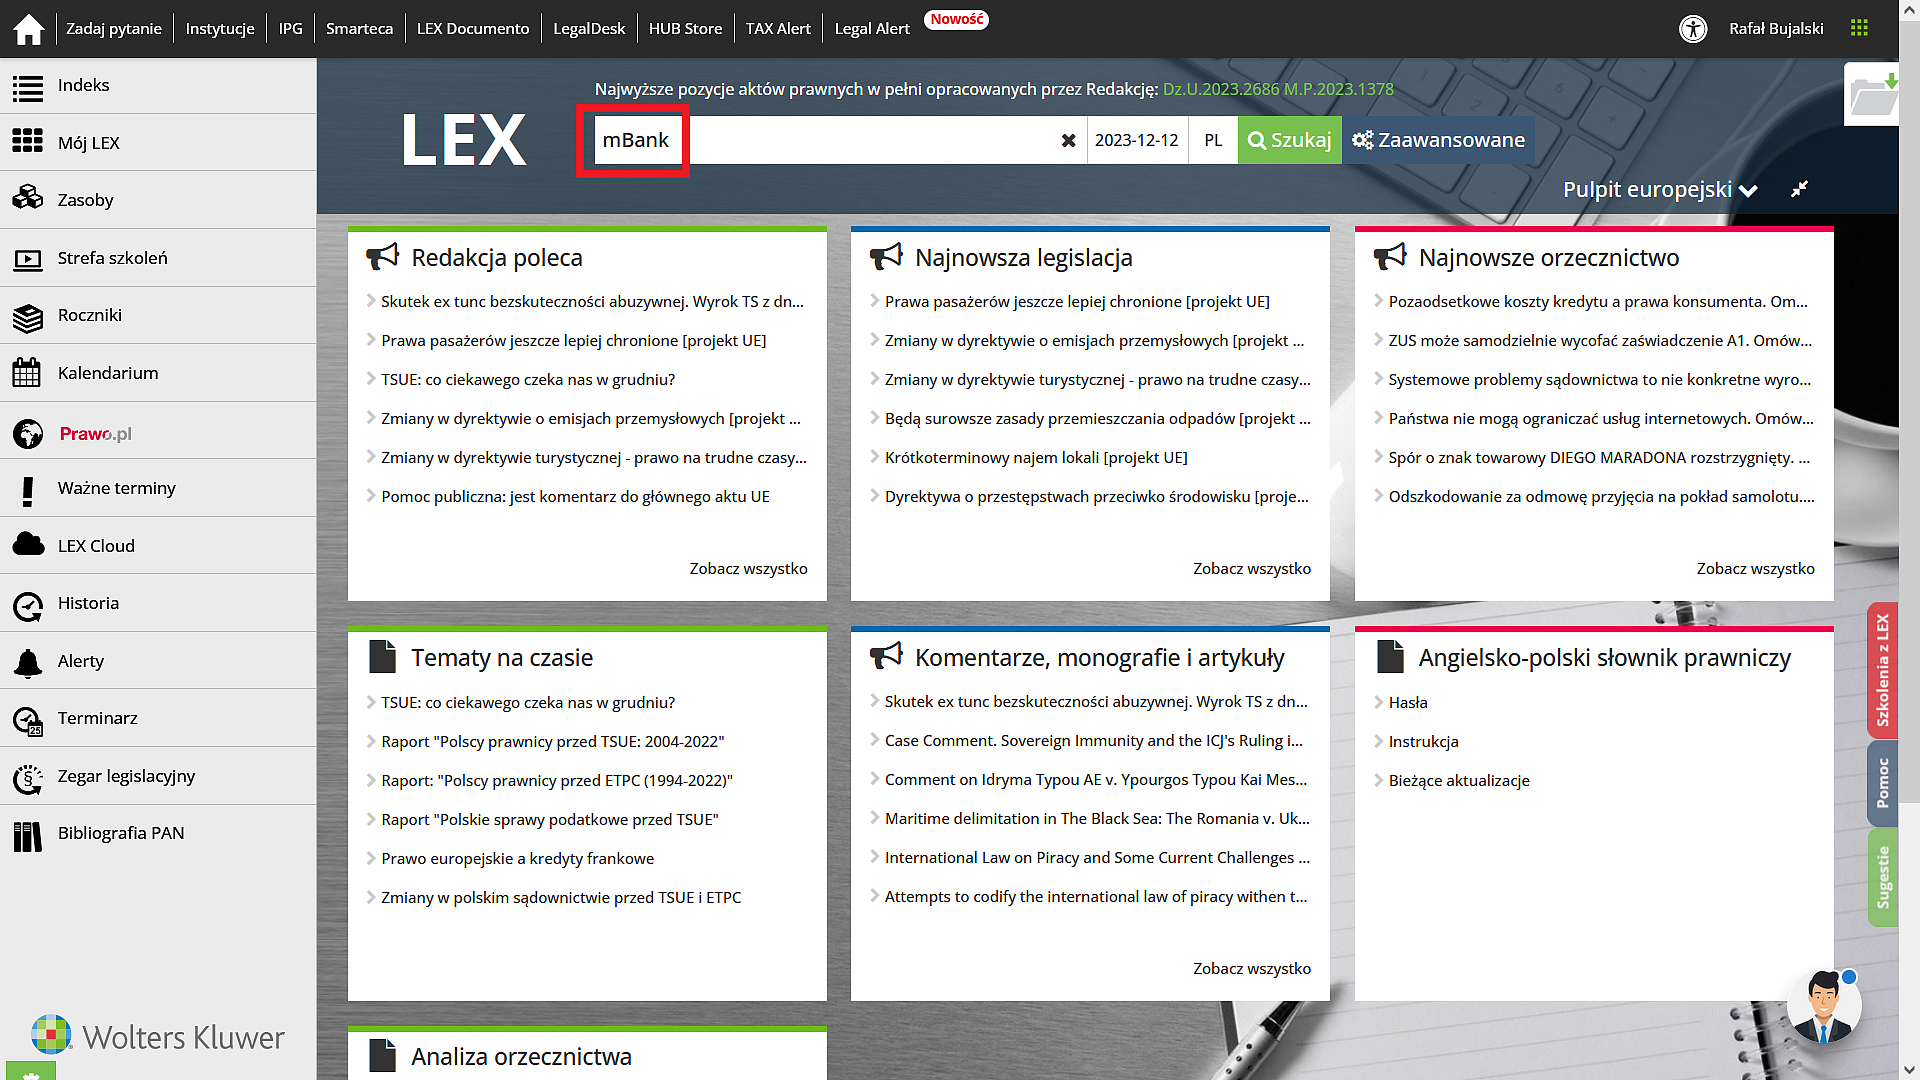Open Raport "Polskie sprawy podatkowe przed TSUE"

pos(549,819)
